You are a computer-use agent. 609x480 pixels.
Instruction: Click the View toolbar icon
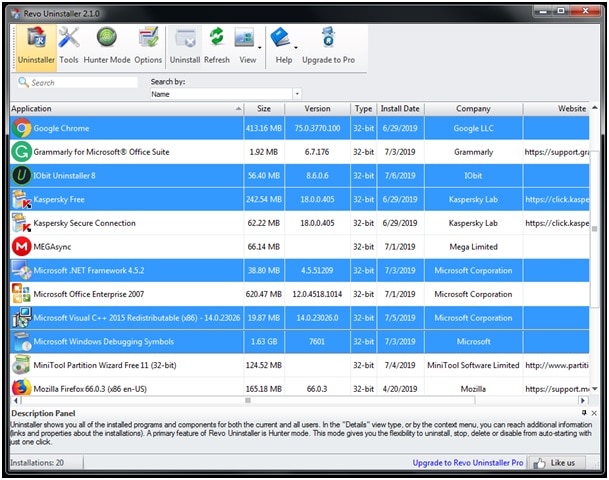click(245, 38)
